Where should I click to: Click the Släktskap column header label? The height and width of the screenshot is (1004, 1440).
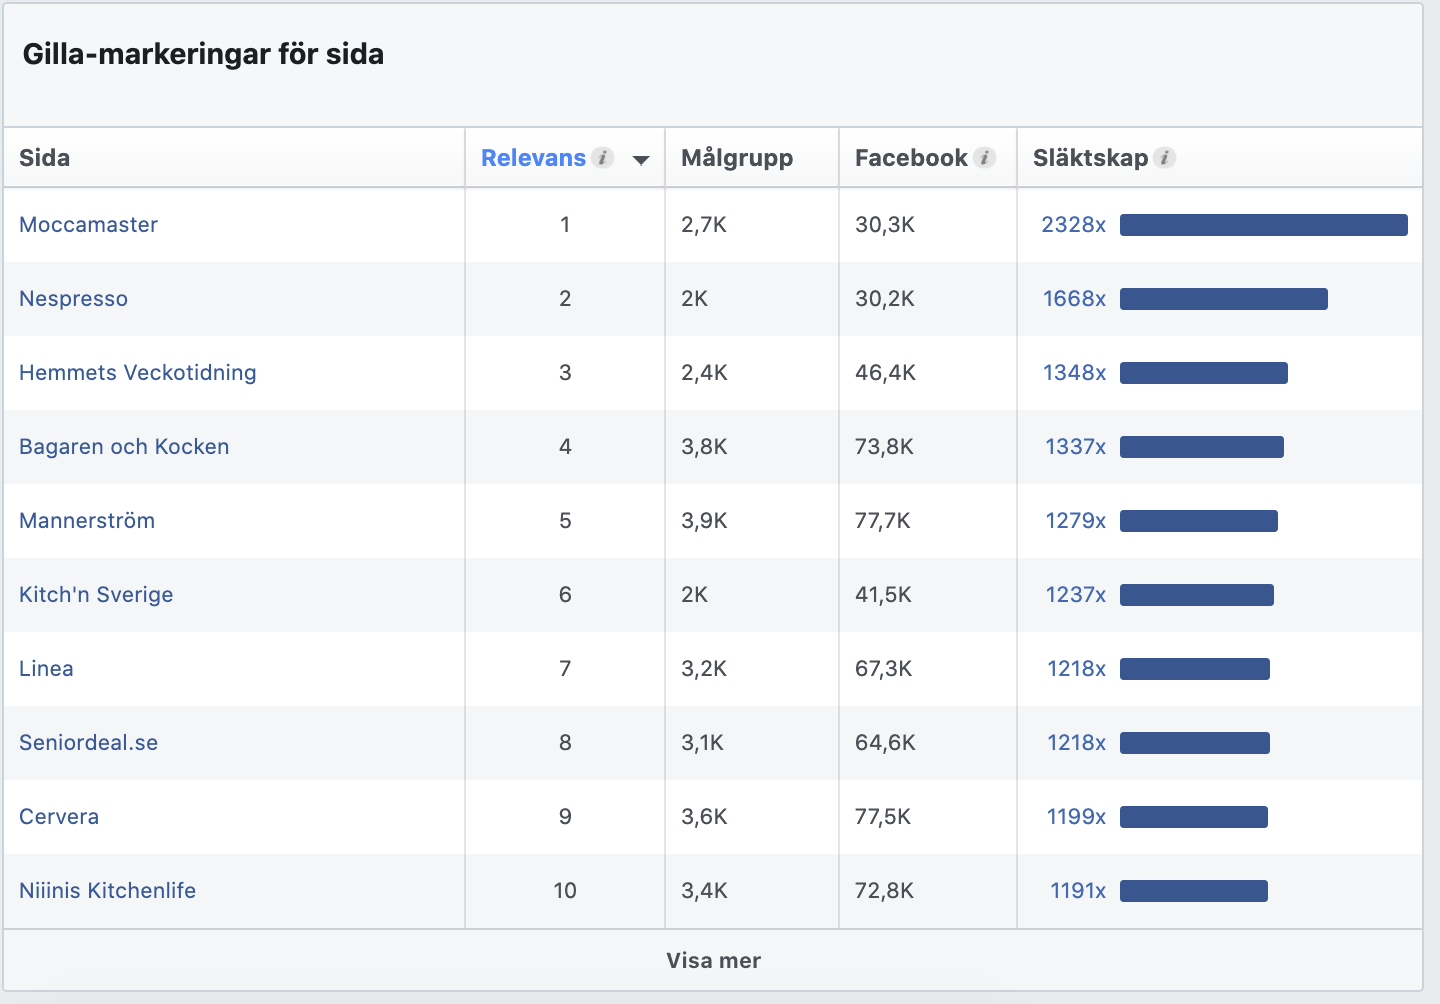(1091, 158)
